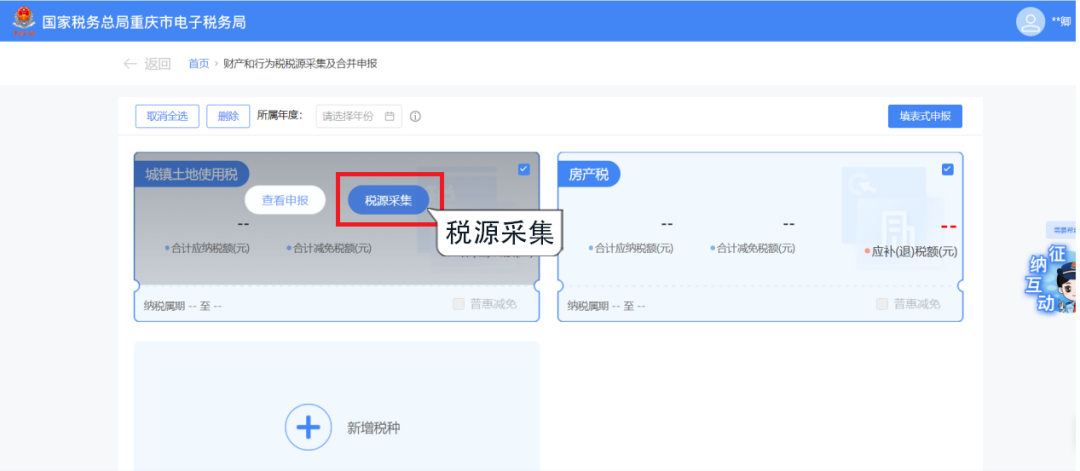
Task: Click the info icon beside year picker
Action: pyautogui.click(x=415, y=116)
